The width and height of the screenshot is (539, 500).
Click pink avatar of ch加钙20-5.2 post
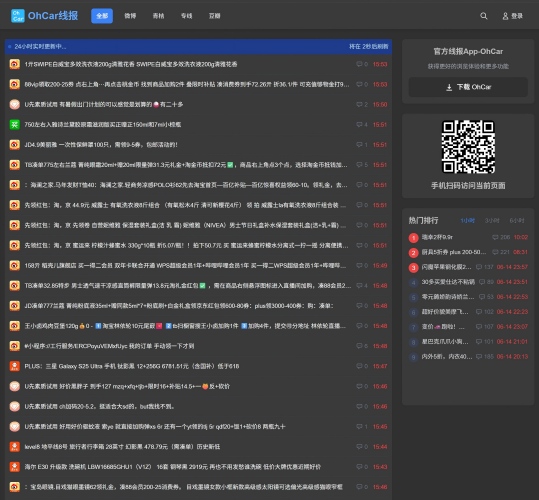(14, 407)
